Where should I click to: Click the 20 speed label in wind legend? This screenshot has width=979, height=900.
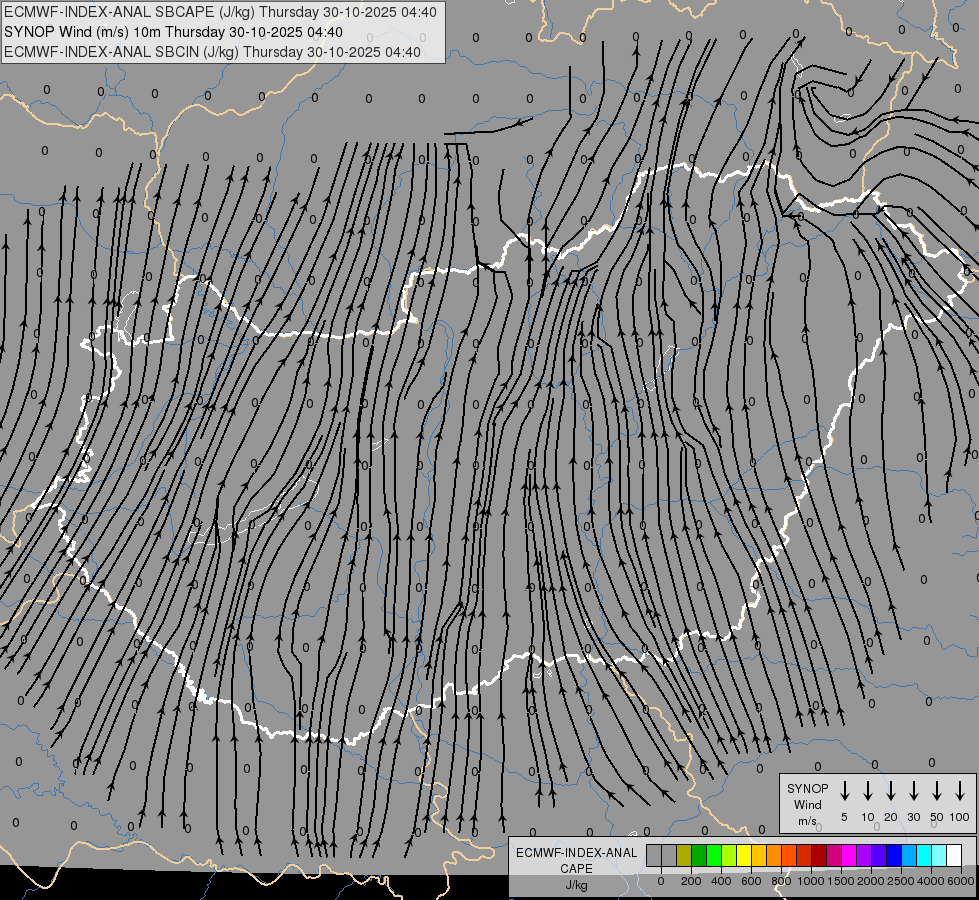[890, 817]
